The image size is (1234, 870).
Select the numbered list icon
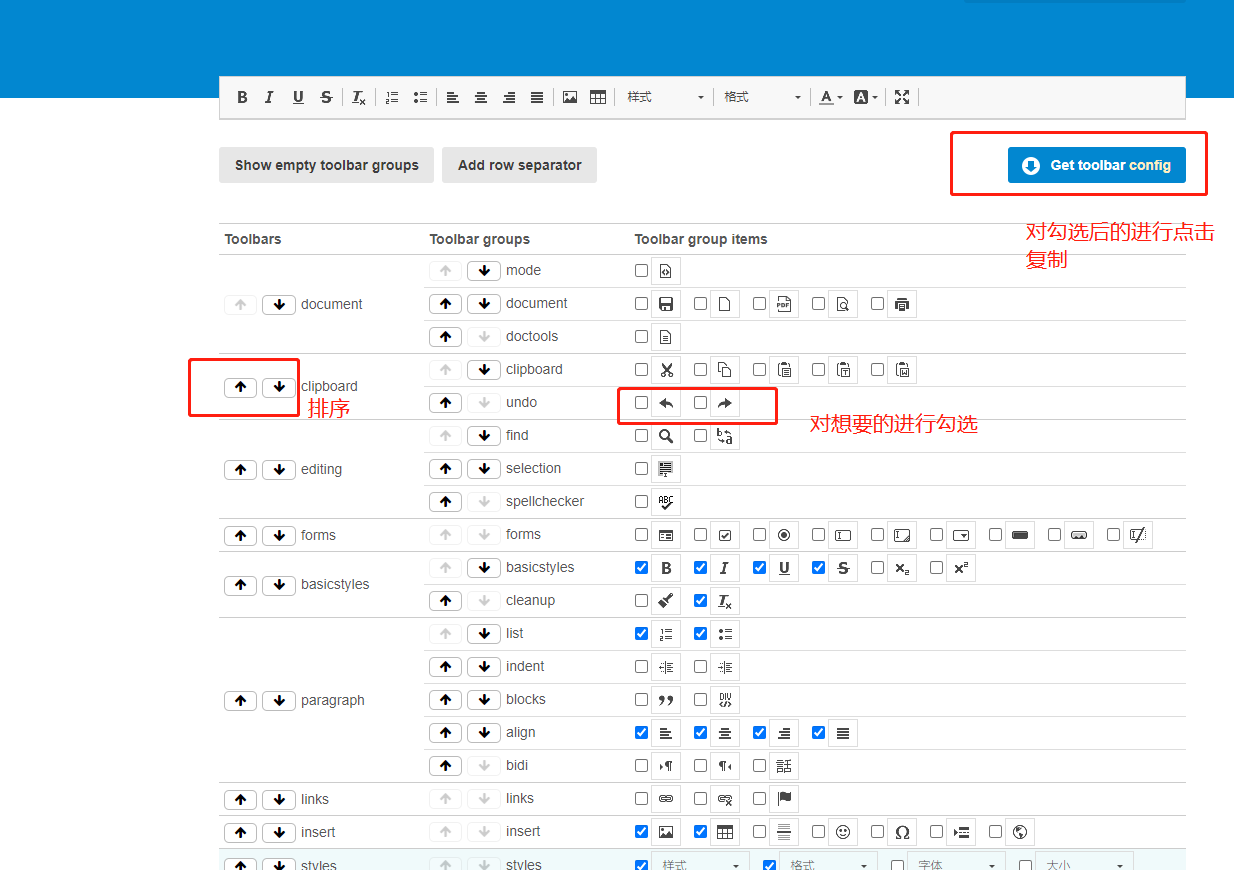point(391,97)
